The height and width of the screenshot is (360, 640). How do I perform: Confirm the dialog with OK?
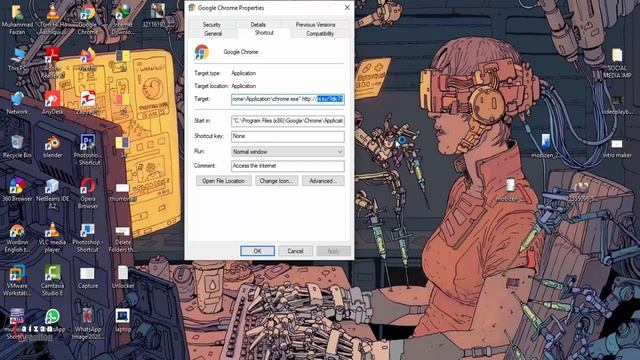[257, 251]
